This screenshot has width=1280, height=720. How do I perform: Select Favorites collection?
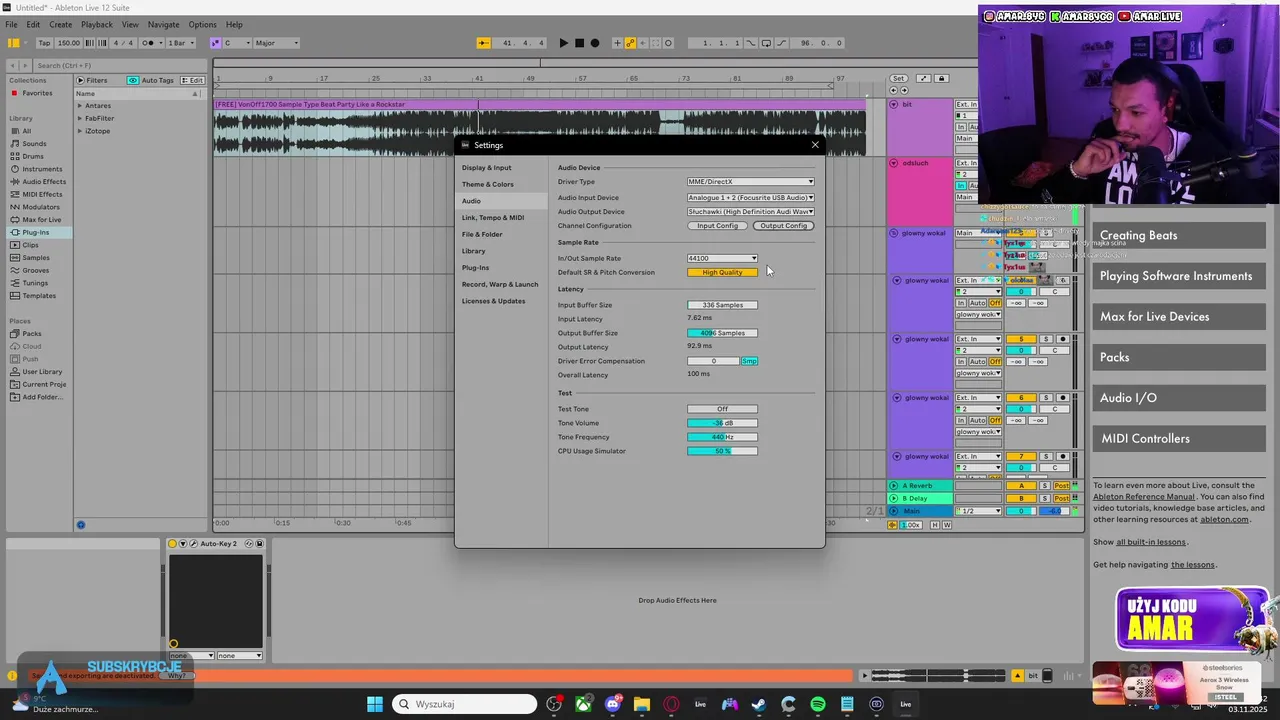(36, 93)
